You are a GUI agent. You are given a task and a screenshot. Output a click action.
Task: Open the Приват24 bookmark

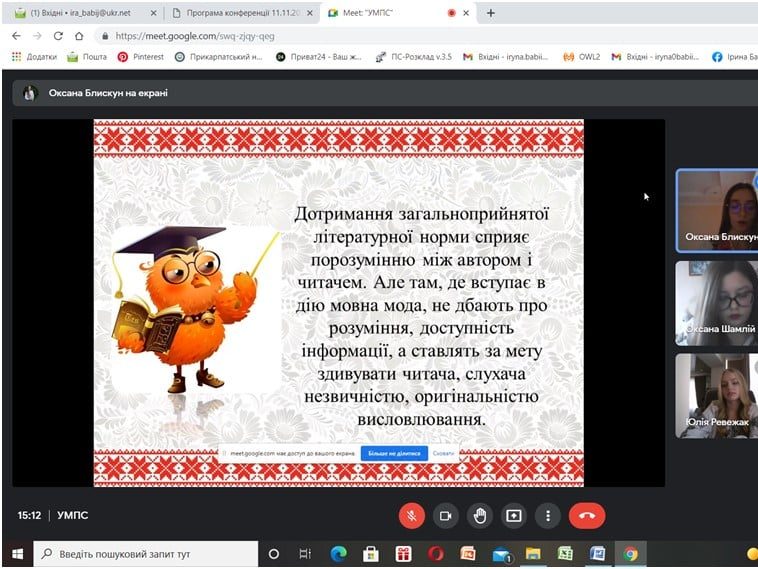(319, 57)
